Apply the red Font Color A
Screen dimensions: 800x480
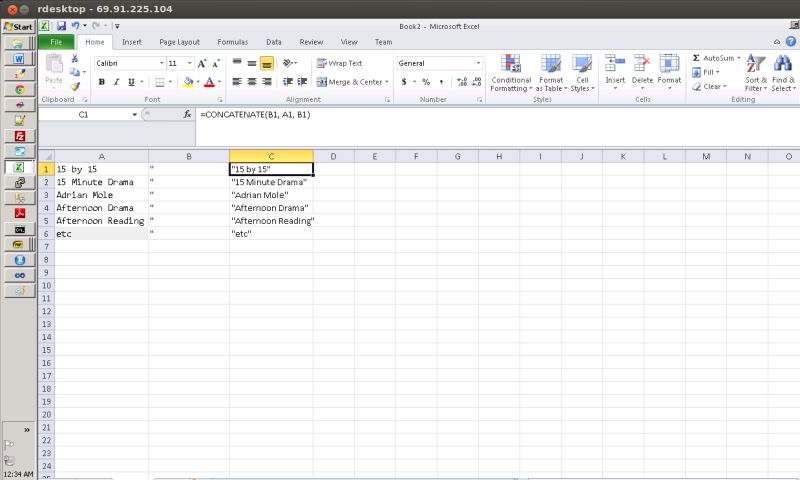[209, 82]
